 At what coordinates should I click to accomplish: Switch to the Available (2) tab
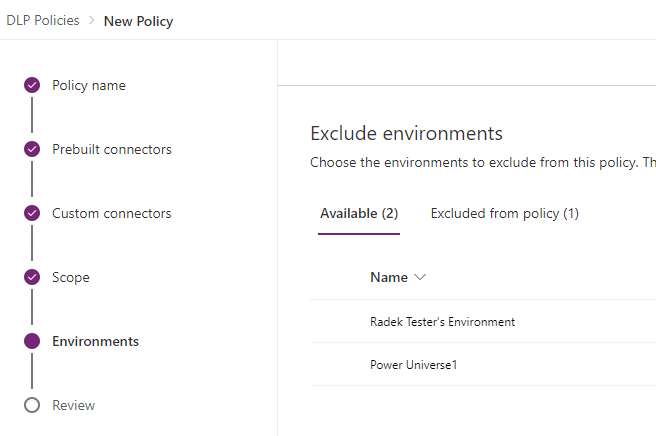tap(359, 214)
